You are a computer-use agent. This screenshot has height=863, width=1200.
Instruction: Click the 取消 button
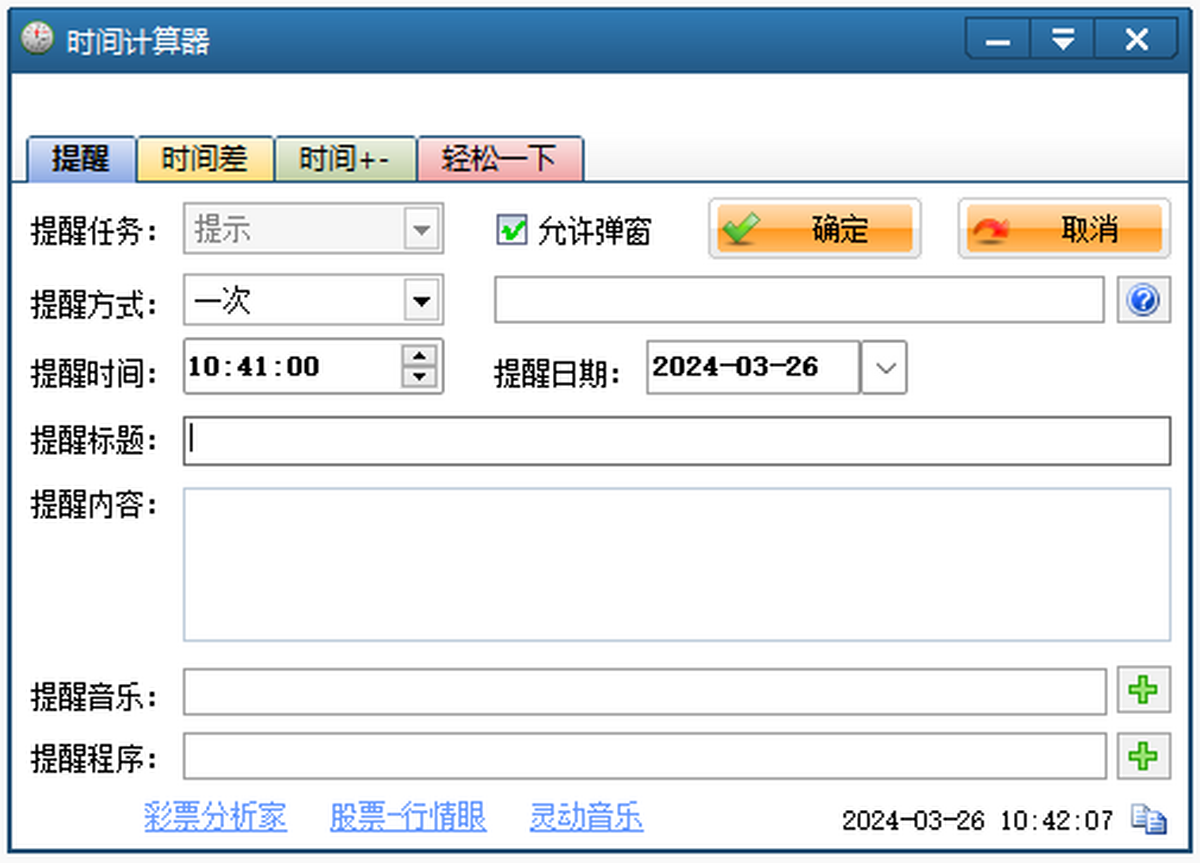pyautogui.click(x=1064, y=229)
